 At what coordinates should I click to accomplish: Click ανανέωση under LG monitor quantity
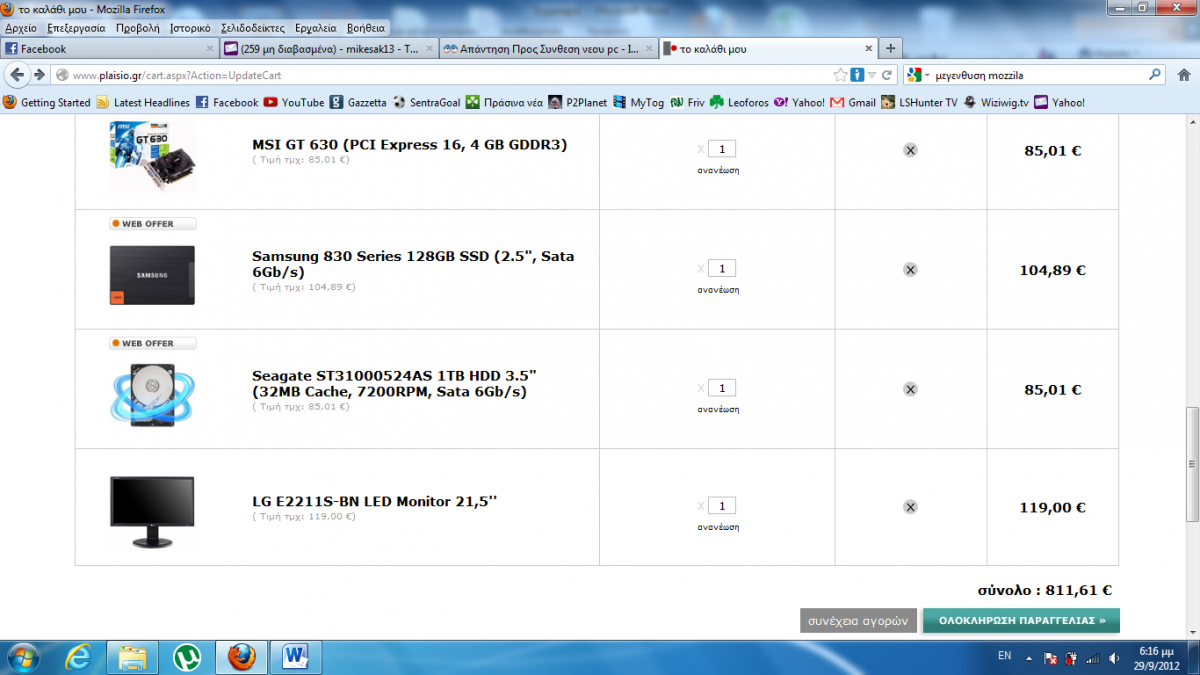718,527
